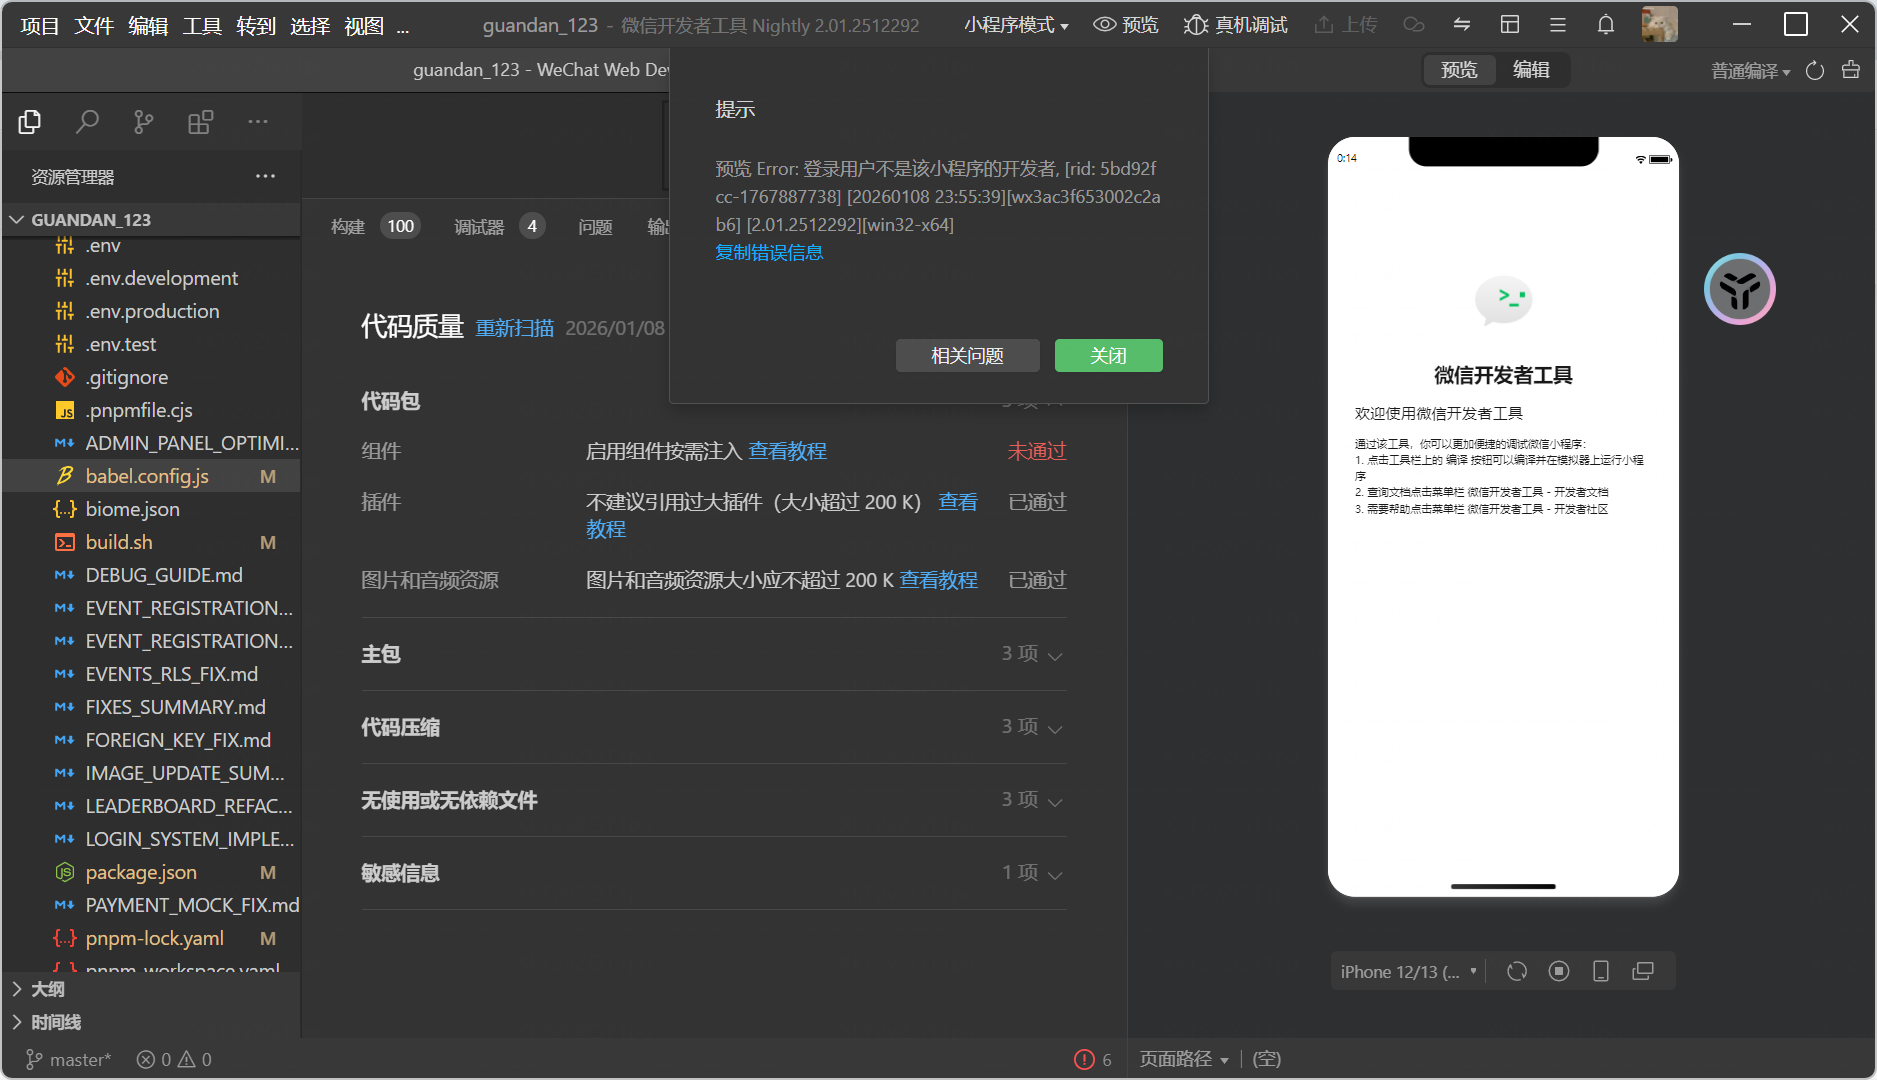The image size is (1877, 1080).
Task: Open the user avatar profile
Action: 1660,25
